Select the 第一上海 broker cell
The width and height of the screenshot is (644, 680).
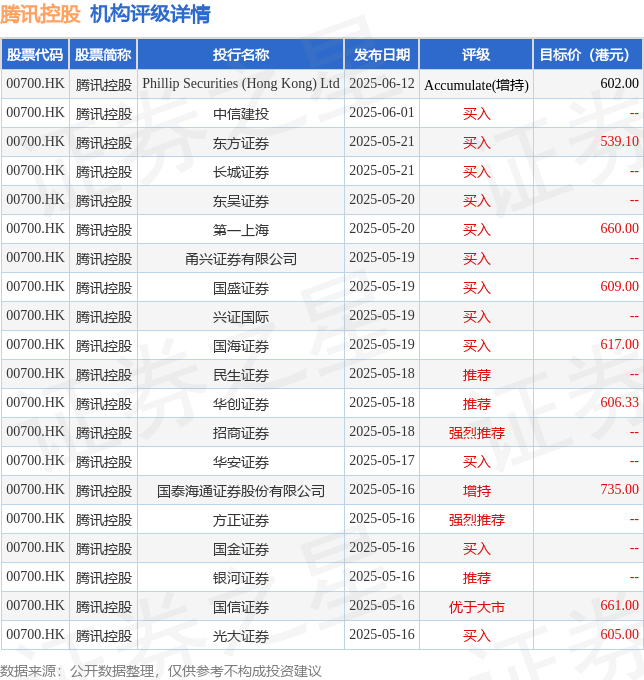(241, 230)
